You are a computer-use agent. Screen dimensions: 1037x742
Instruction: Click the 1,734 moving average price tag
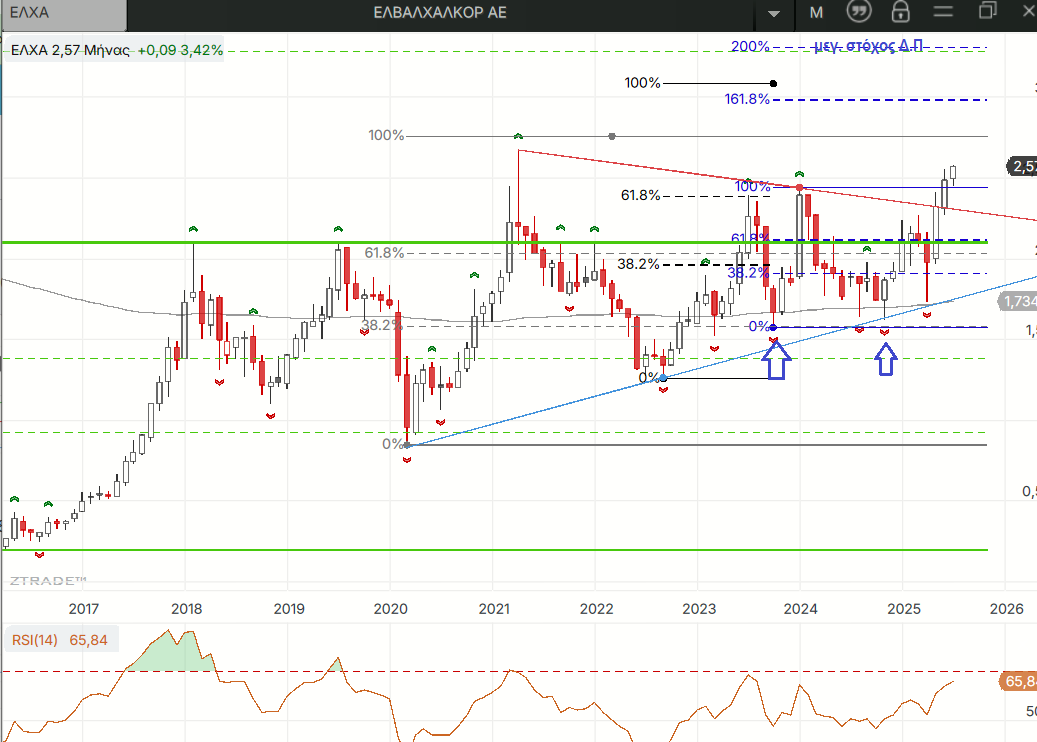coord(1018,302)
